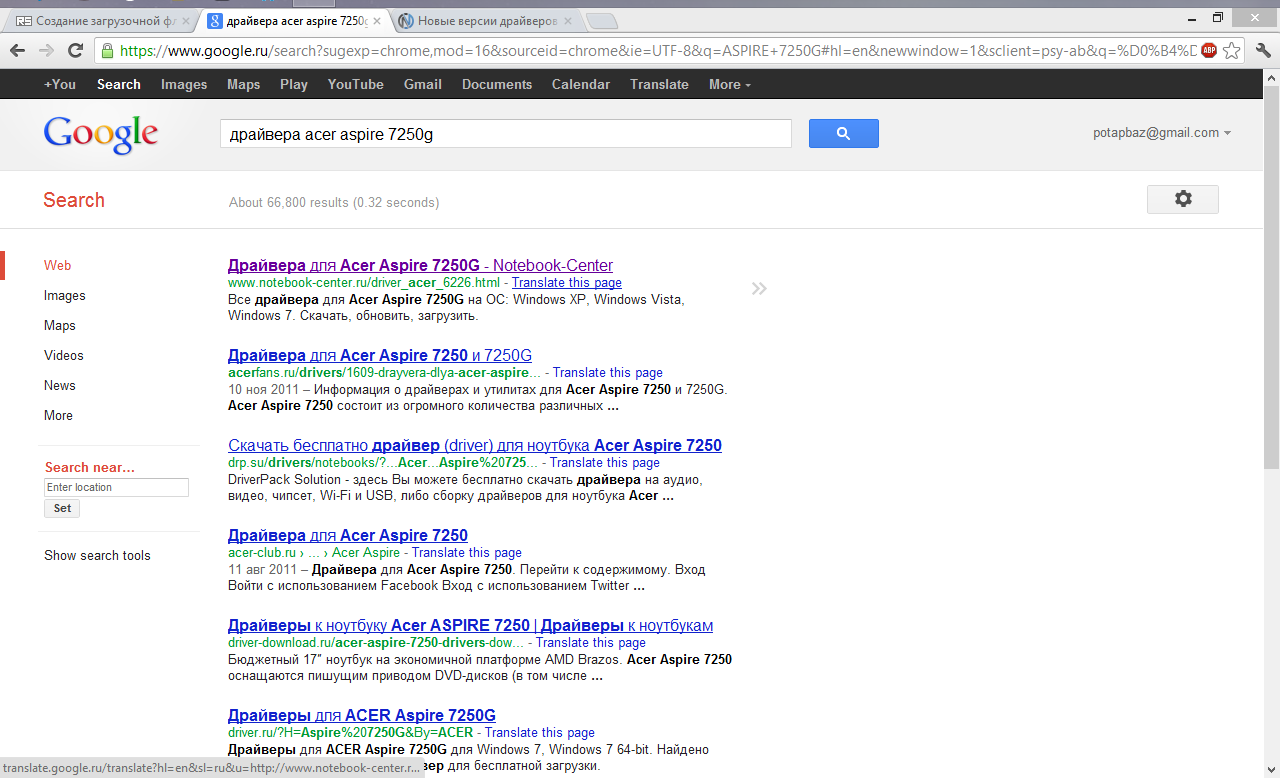Image resolution: width=1280 pixels, height=778 pixels.
Task: Open a new browser tab
Action: tap(600, 20)
